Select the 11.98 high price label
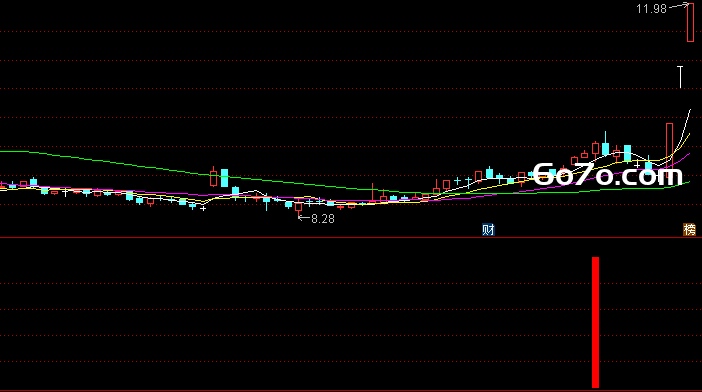The image size is (702, 392). point(651,9)
